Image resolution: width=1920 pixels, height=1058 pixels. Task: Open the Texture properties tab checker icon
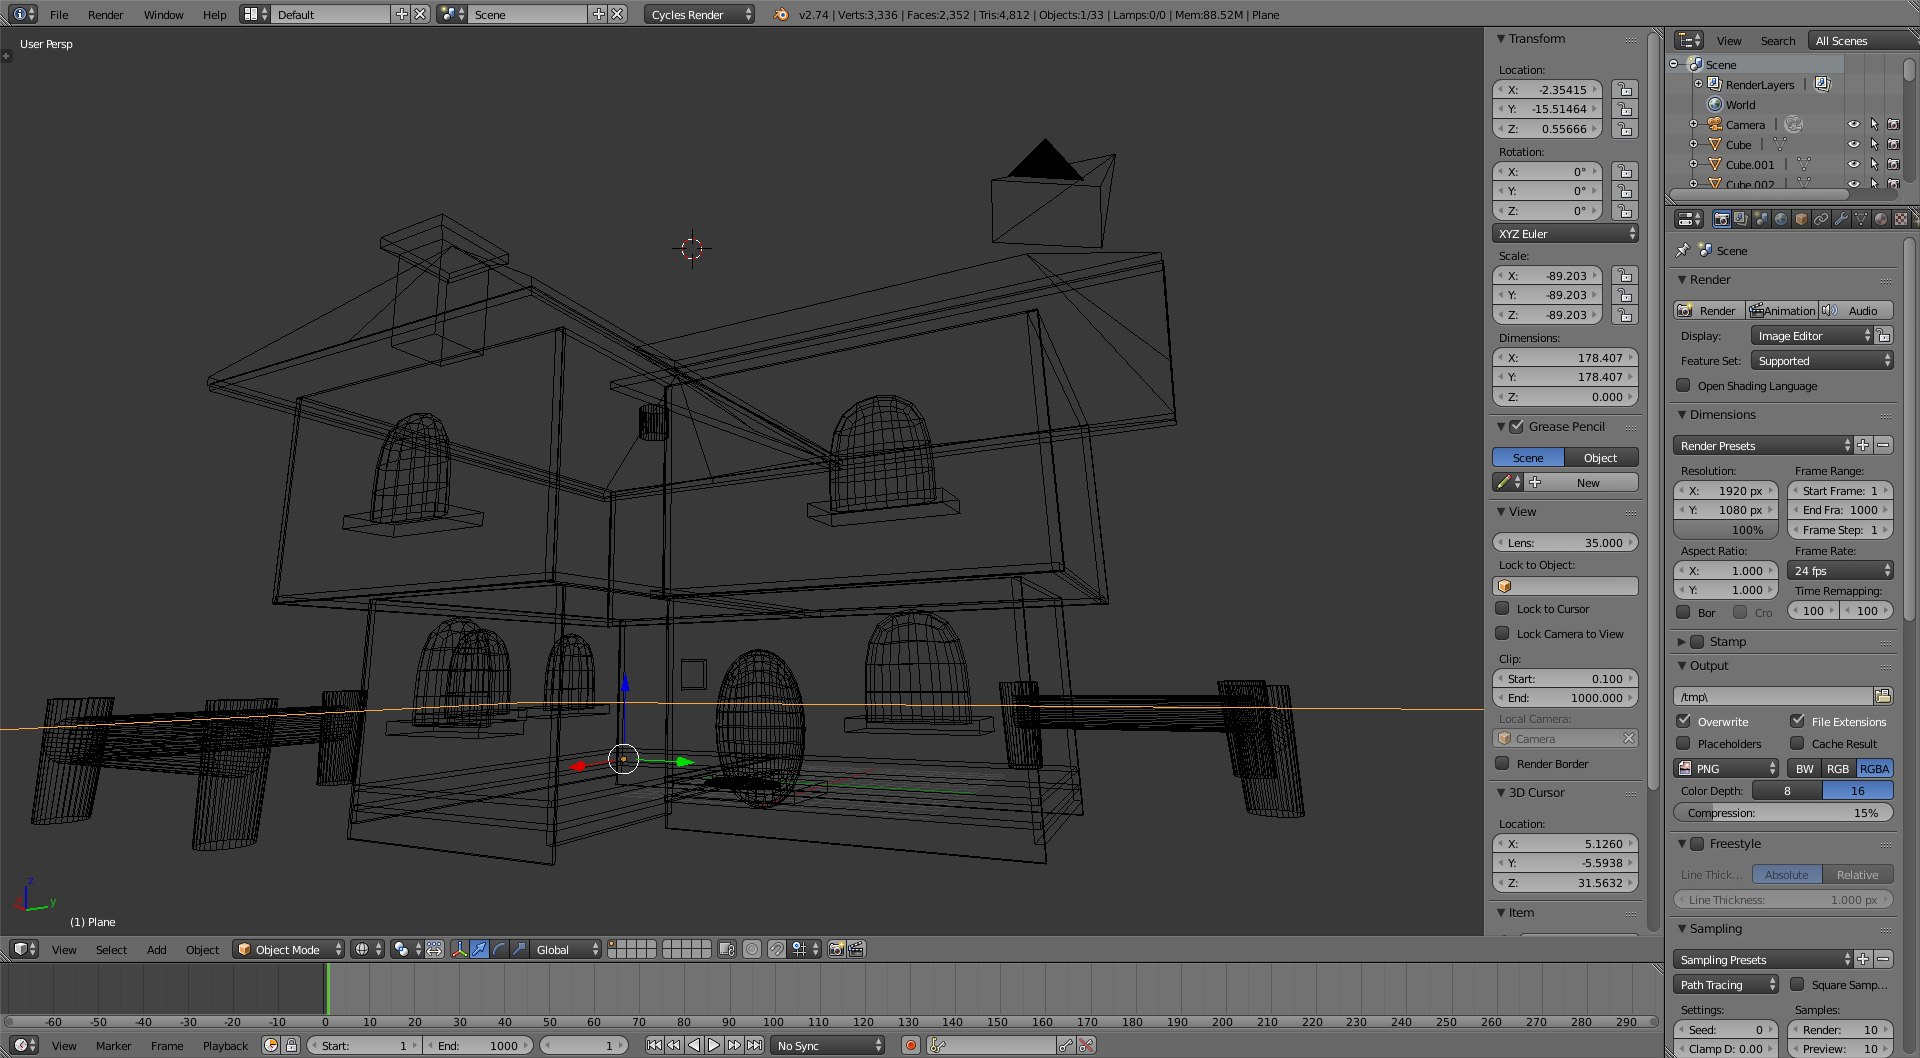tap(1901, 219)
